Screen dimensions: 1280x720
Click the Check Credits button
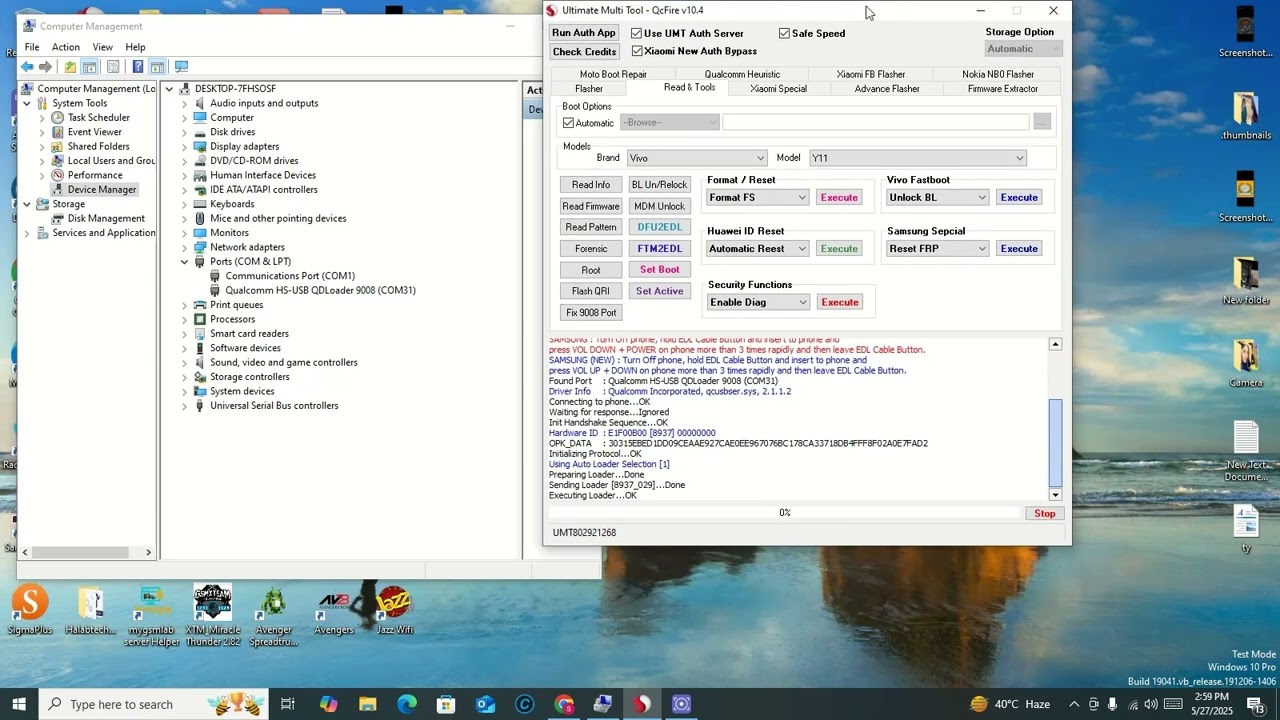[x=584, y=52]
